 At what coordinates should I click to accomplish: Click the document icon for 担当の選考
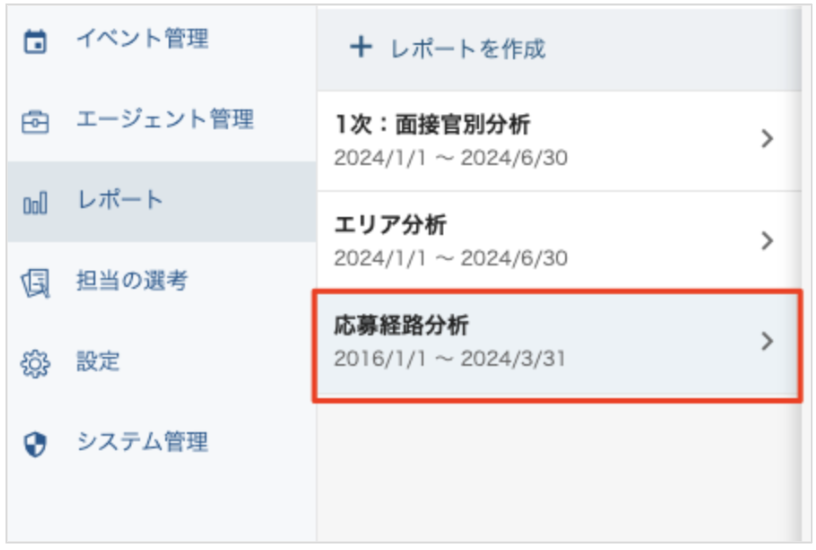click(35, 284)
